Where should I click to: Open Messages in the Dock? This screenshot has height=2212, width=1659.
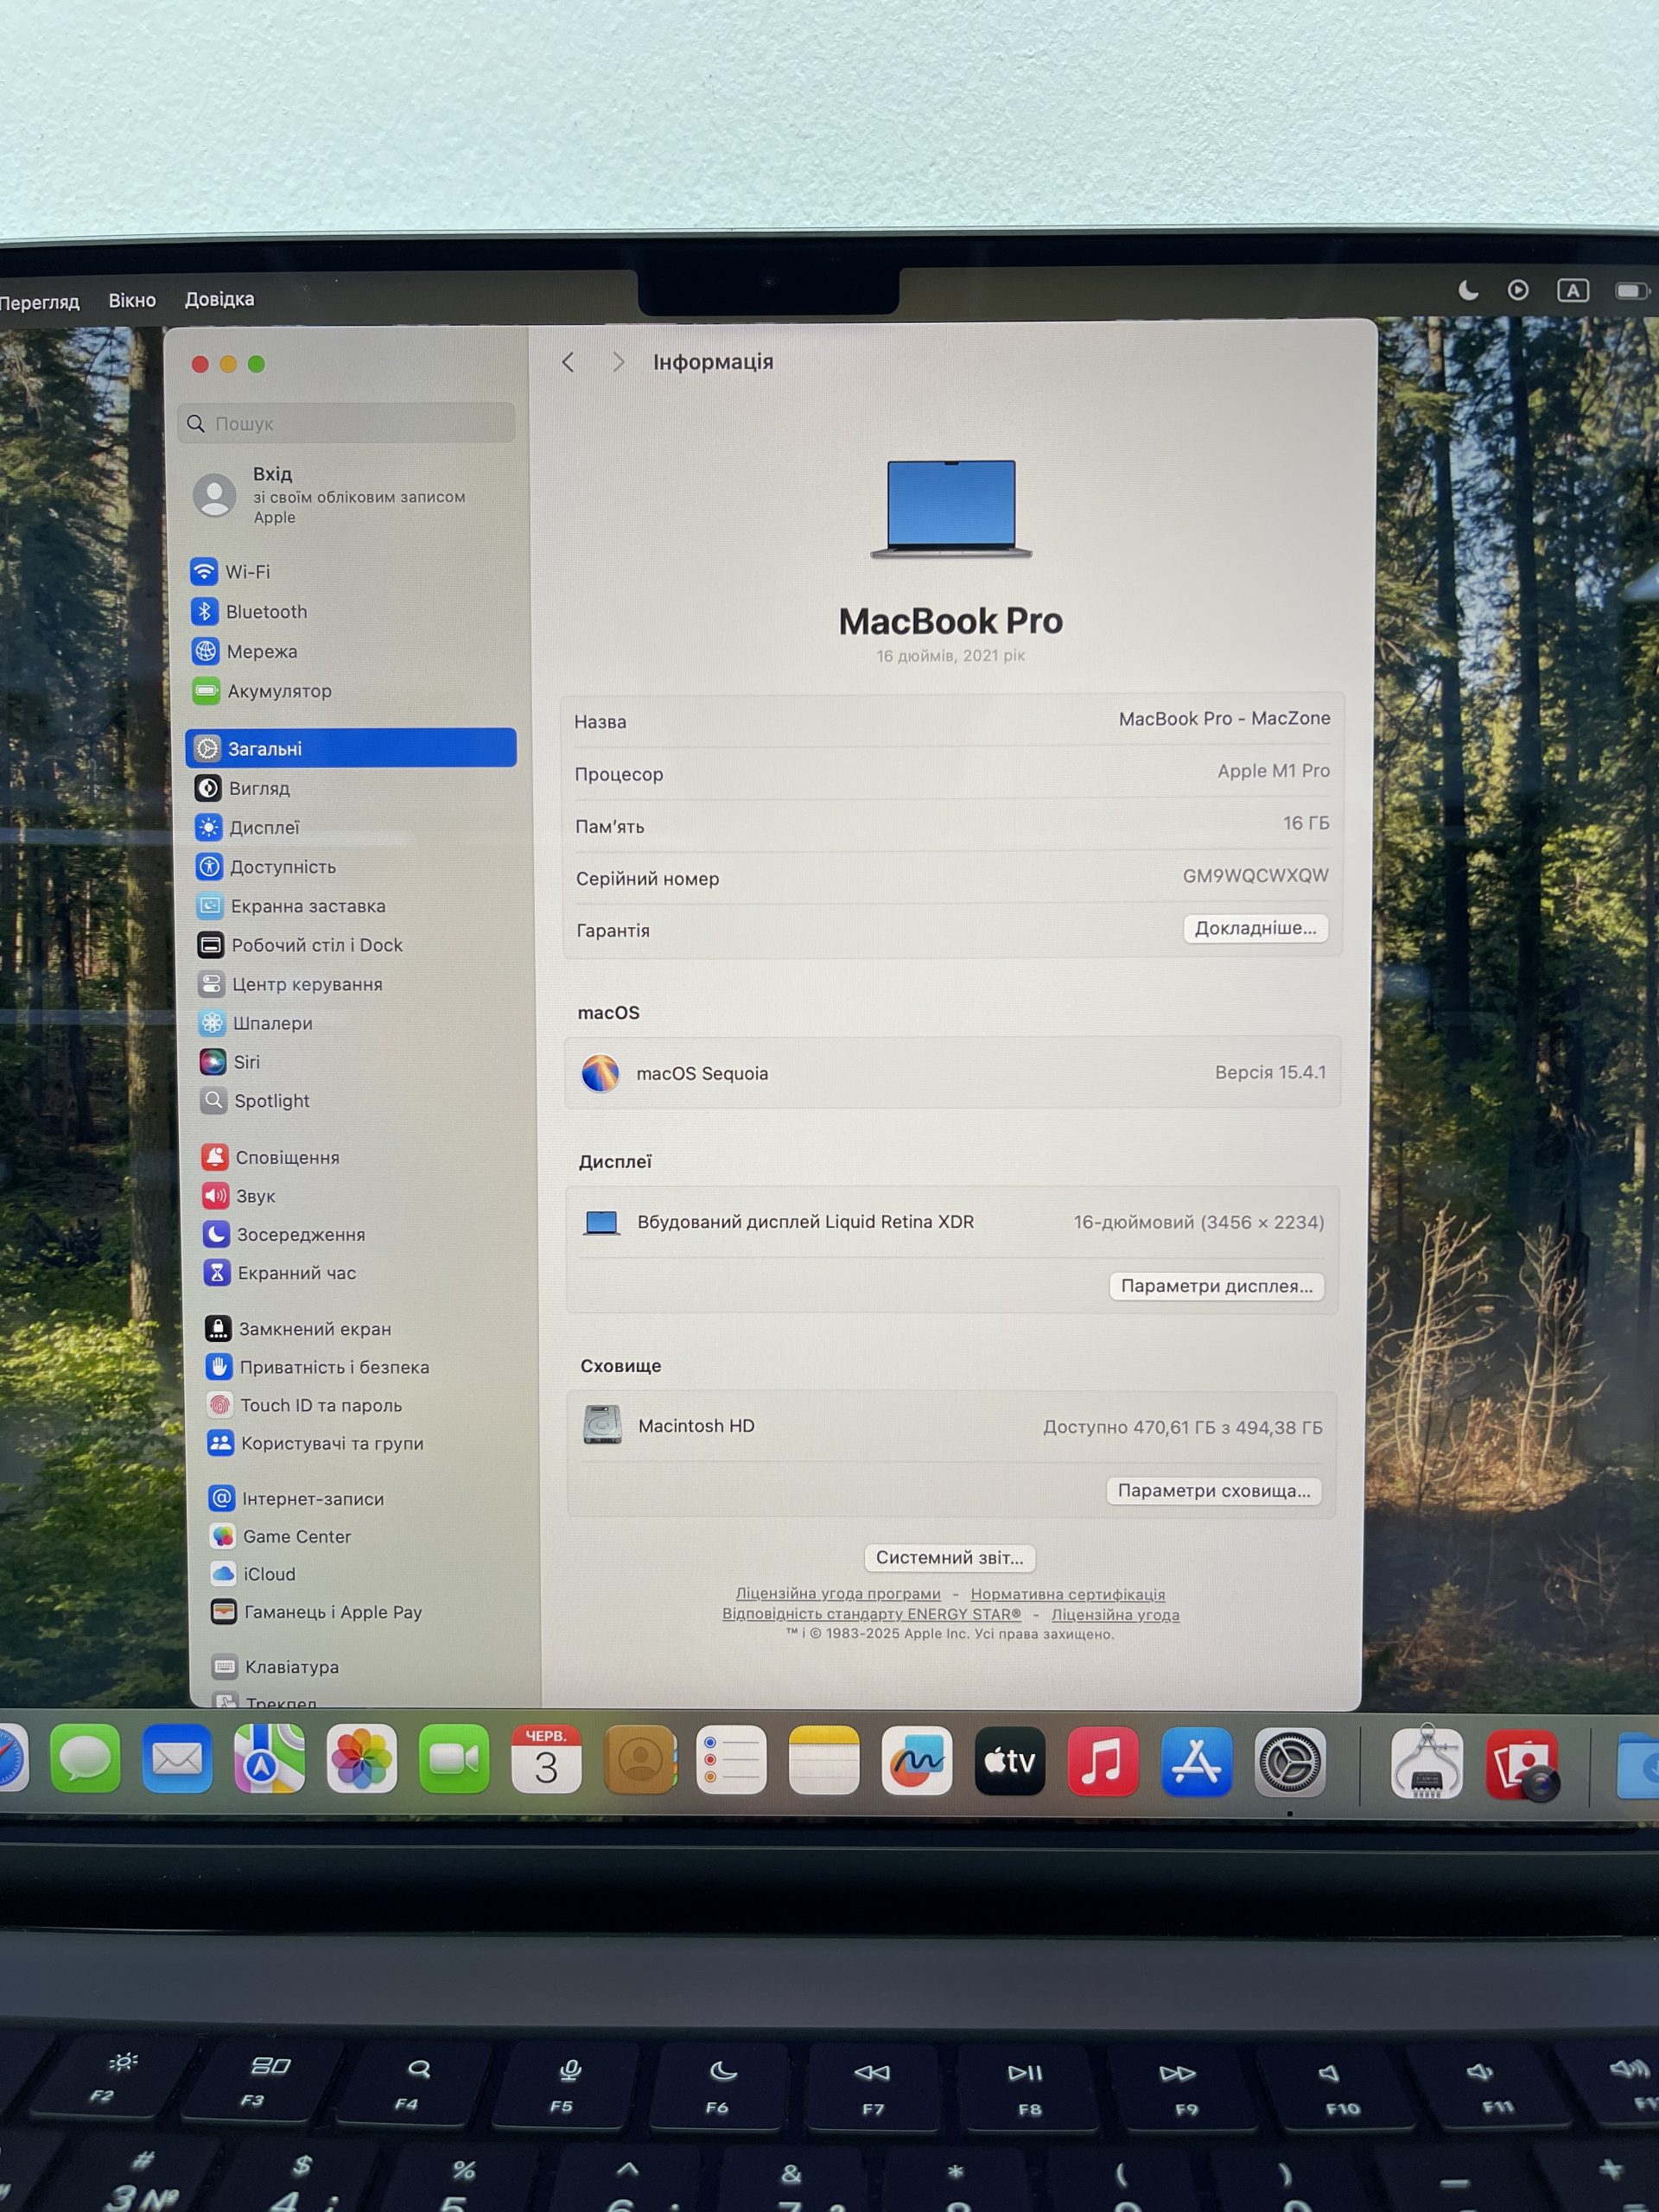[x=85, y=1758]
